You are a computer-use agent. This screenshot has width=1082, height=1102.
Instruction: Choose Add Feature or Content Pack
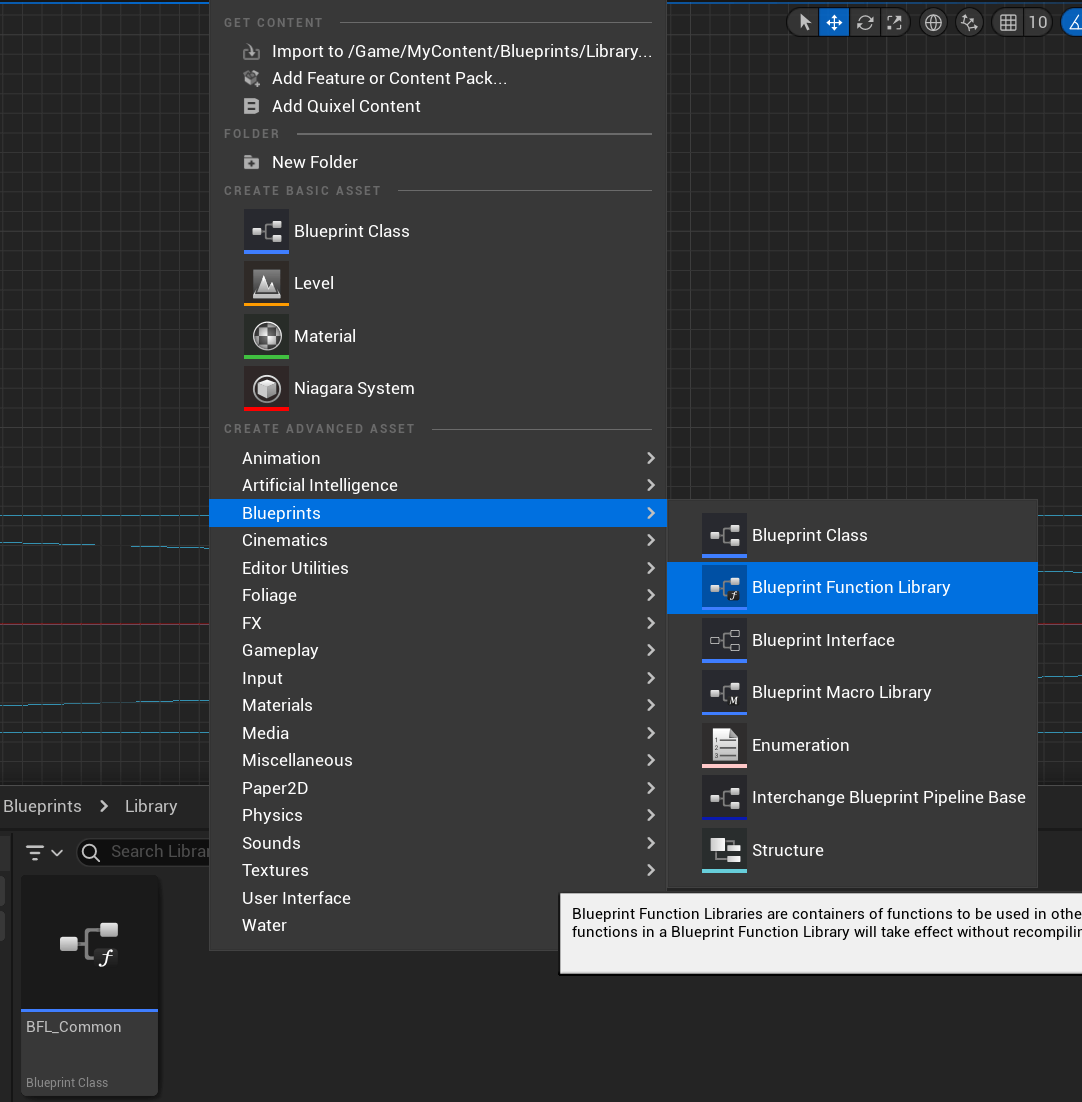coord(438,78)
